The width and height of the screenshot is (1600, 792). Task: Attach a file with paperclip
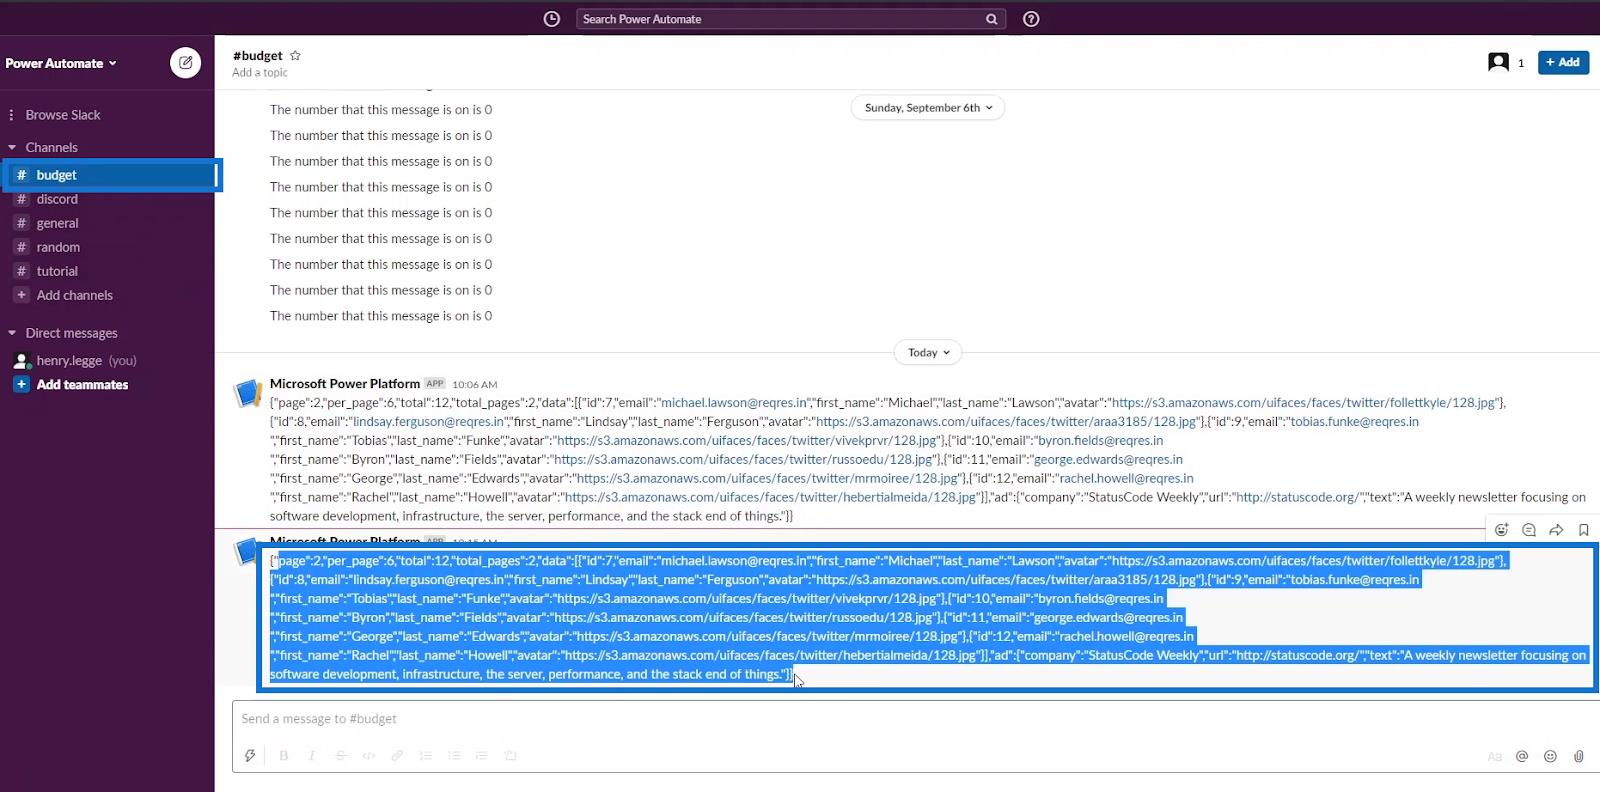1579,757
